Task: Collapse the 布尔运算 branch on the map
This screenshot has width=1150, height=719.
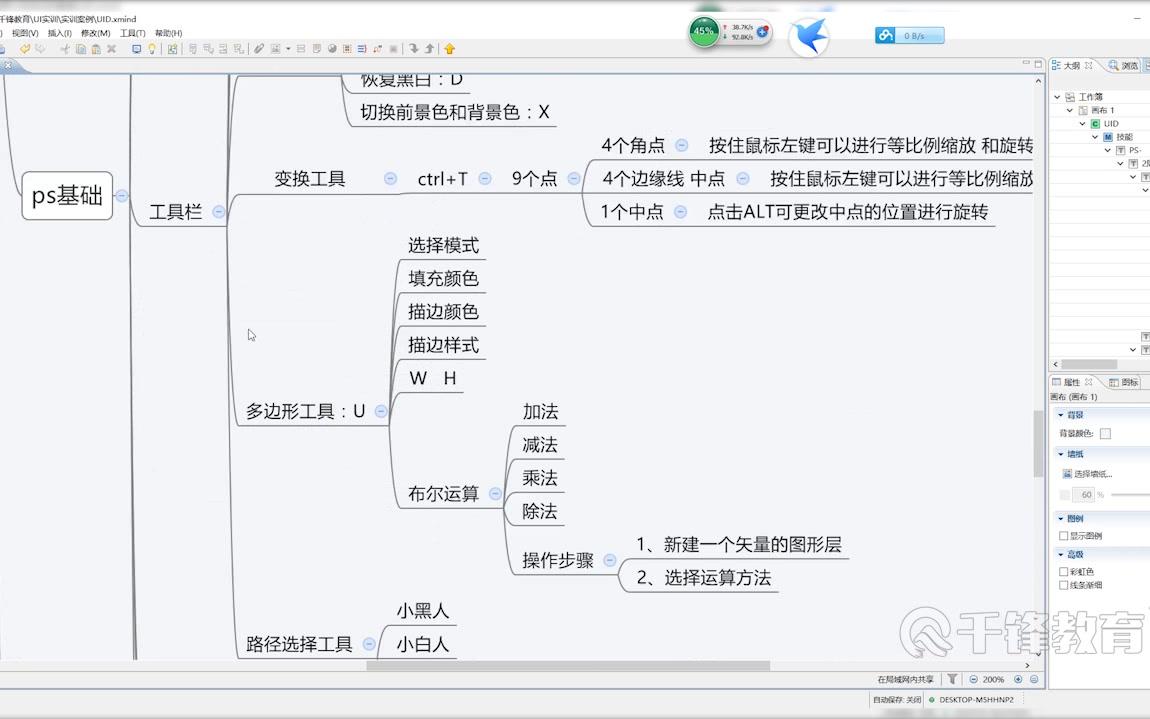Action: 494,493
